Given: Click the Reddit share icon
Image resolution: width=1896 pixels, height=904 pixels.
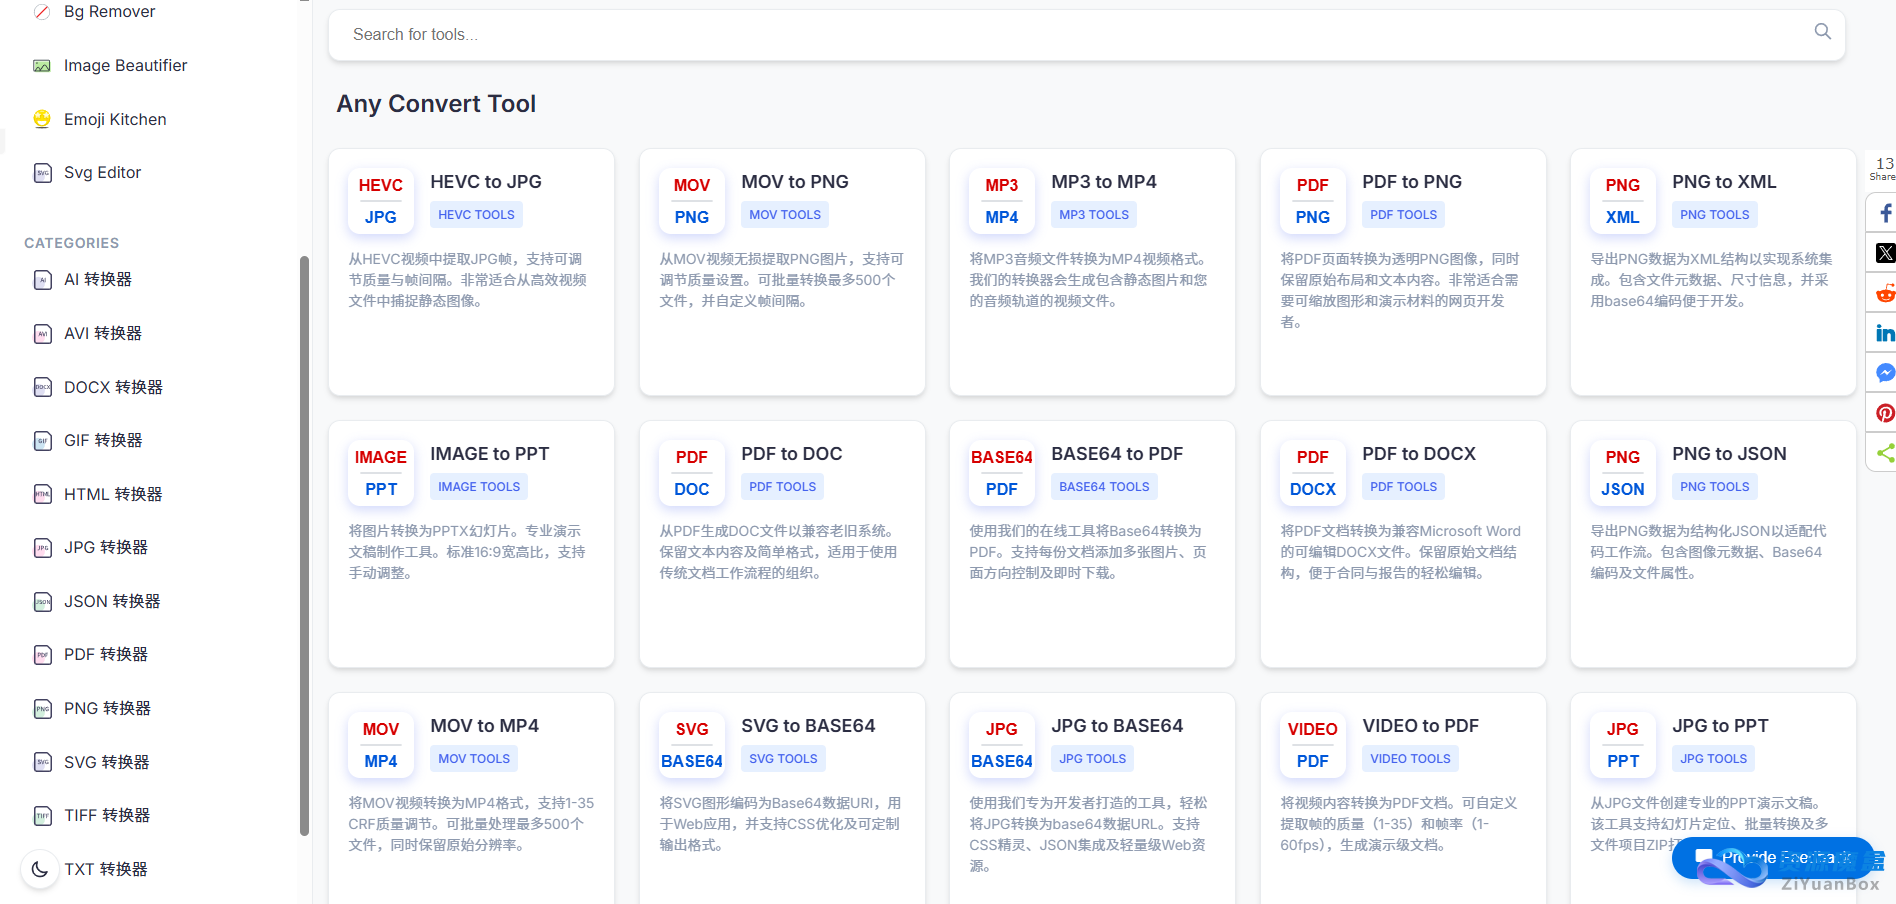Looking at the screenshot, I should (1884, 293).
